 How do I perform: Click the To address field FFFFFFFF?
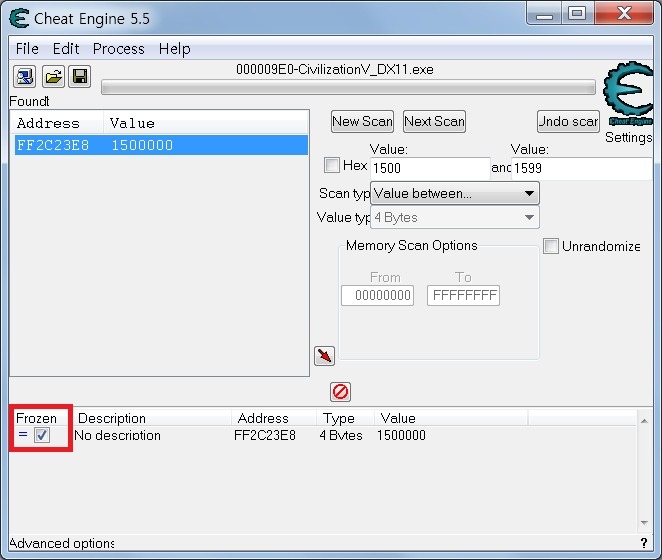464,295
